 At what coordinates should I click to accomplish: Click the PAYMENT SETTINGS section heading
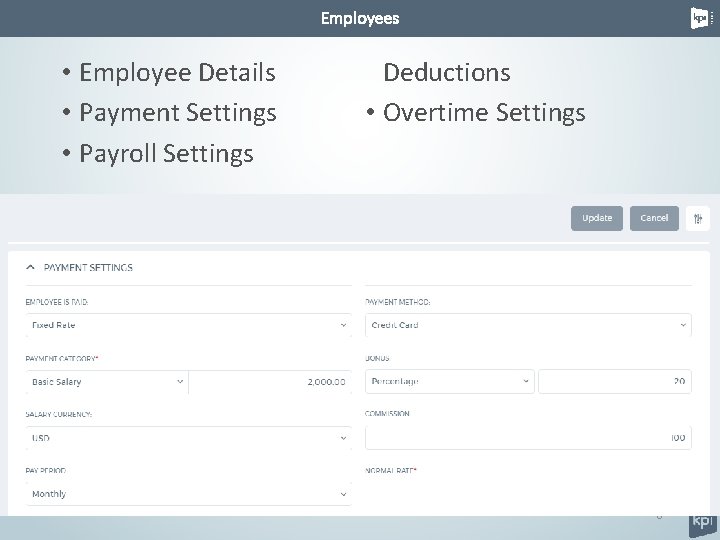[x=88, y=268]
